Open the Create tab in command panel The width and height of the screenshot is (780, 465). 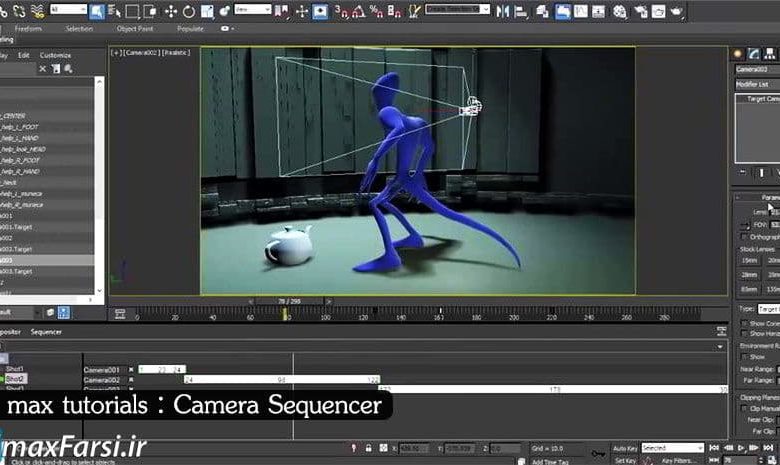tap(738, 54)
